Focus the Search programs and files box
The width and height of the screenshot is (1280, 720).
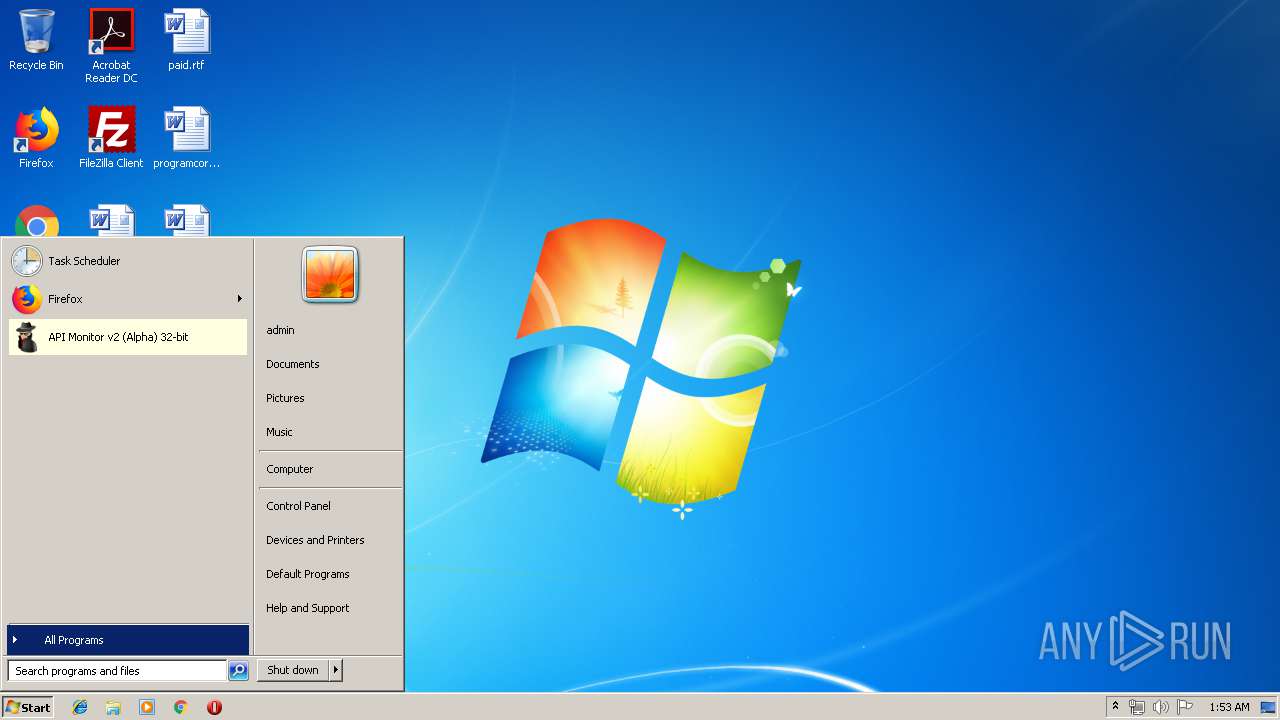tap(117, 671)
